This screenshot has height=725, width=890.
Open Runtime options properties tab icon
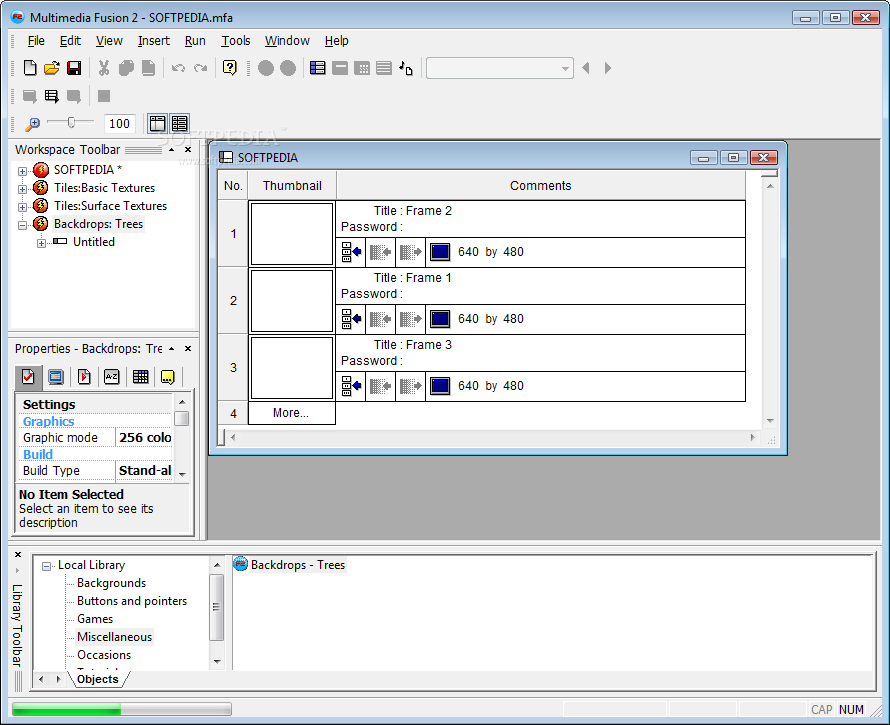click(84, 376)
